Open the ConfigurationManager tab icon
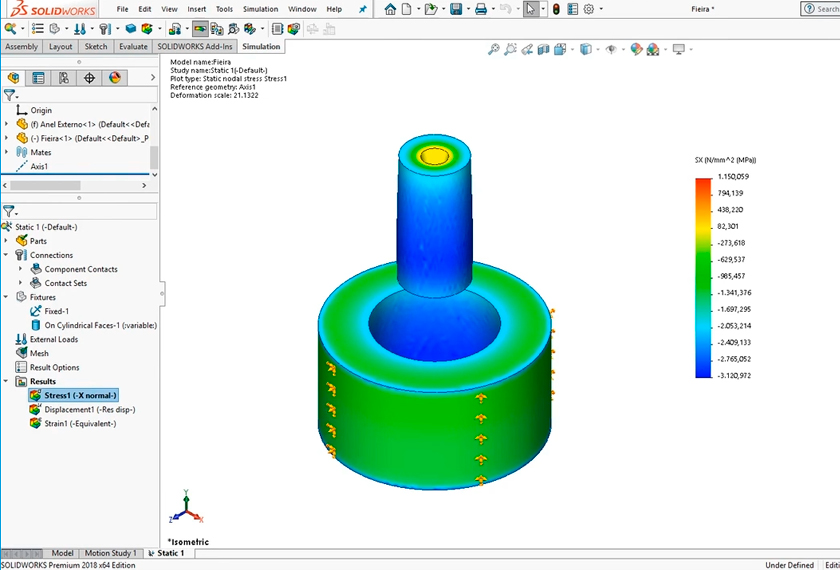 coord(64,77)
